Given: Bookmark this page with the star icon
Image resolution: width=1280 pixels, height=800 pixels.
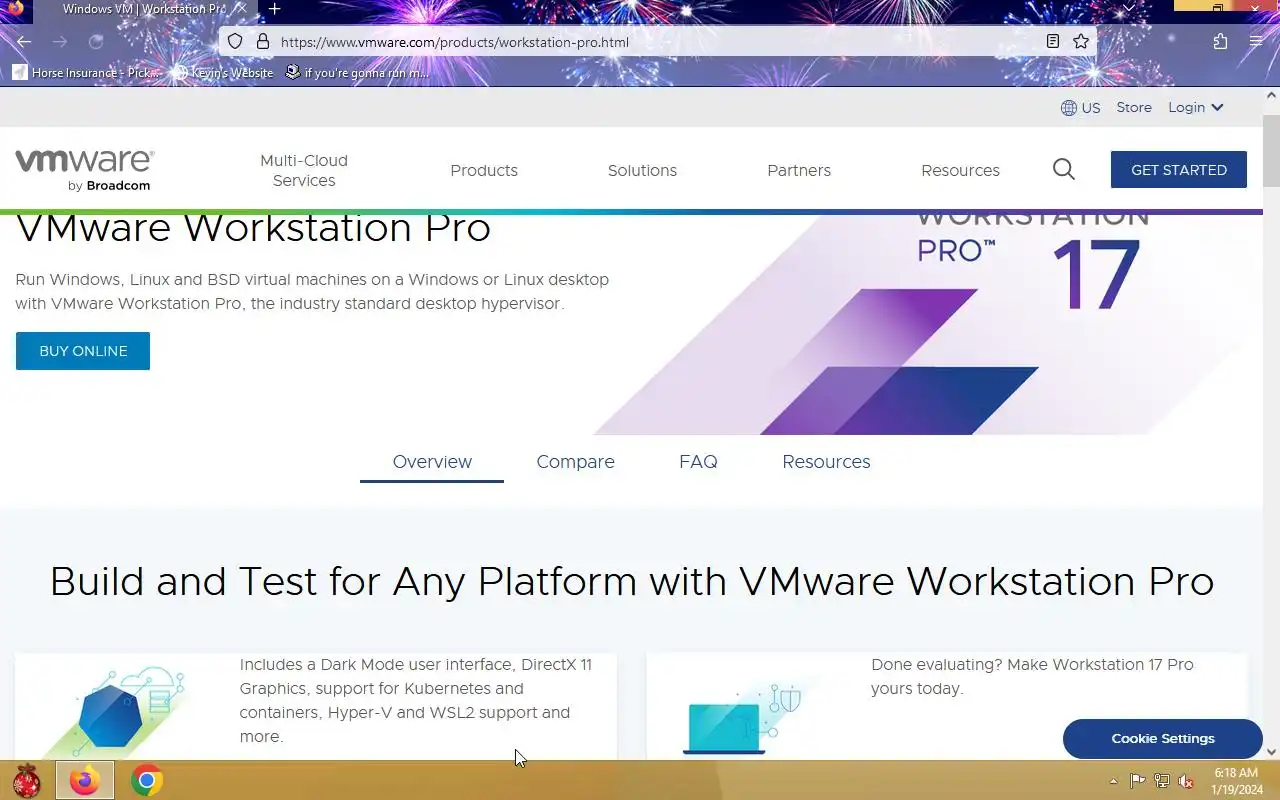Looking at the screenshot, I should 1081,42.
